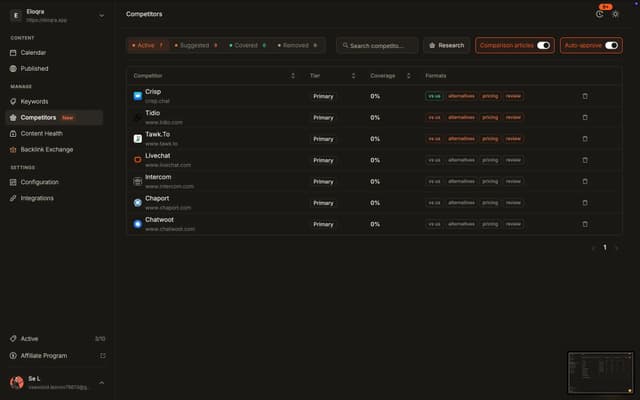This screenshot has width=640, height=400.
Task: Toggle Tawk.To's review format tag
Action: [513, 139]
